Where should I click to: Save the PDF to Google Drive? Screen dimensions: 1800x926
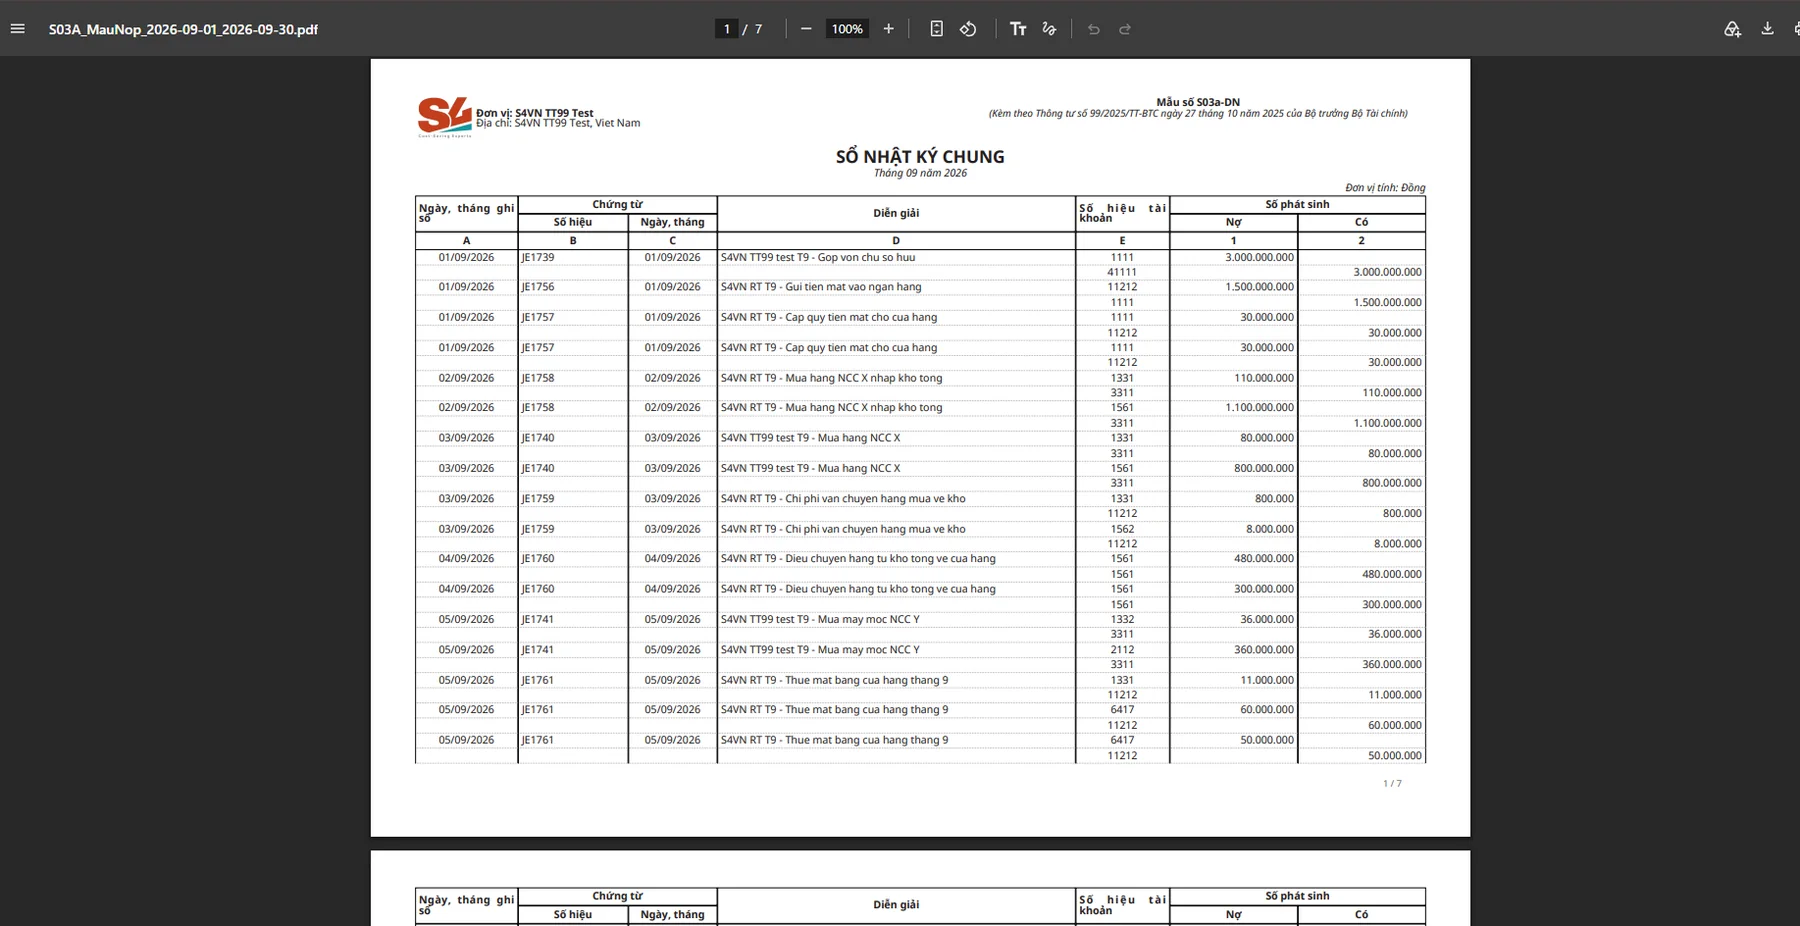[x=1732, y=29]
